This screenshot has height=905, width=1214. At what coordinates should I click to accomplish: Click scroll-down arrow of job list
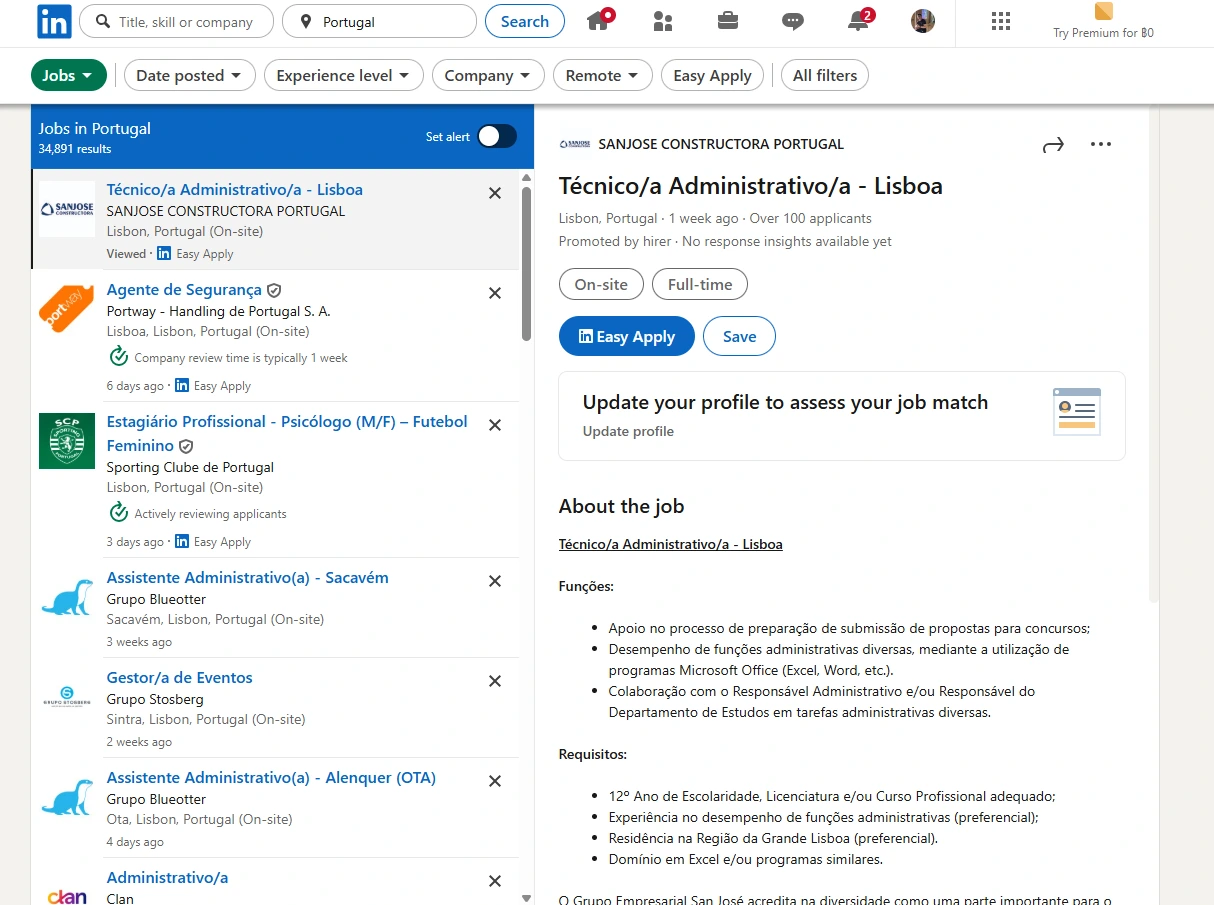pyautogui.click(x=527, y=897)
